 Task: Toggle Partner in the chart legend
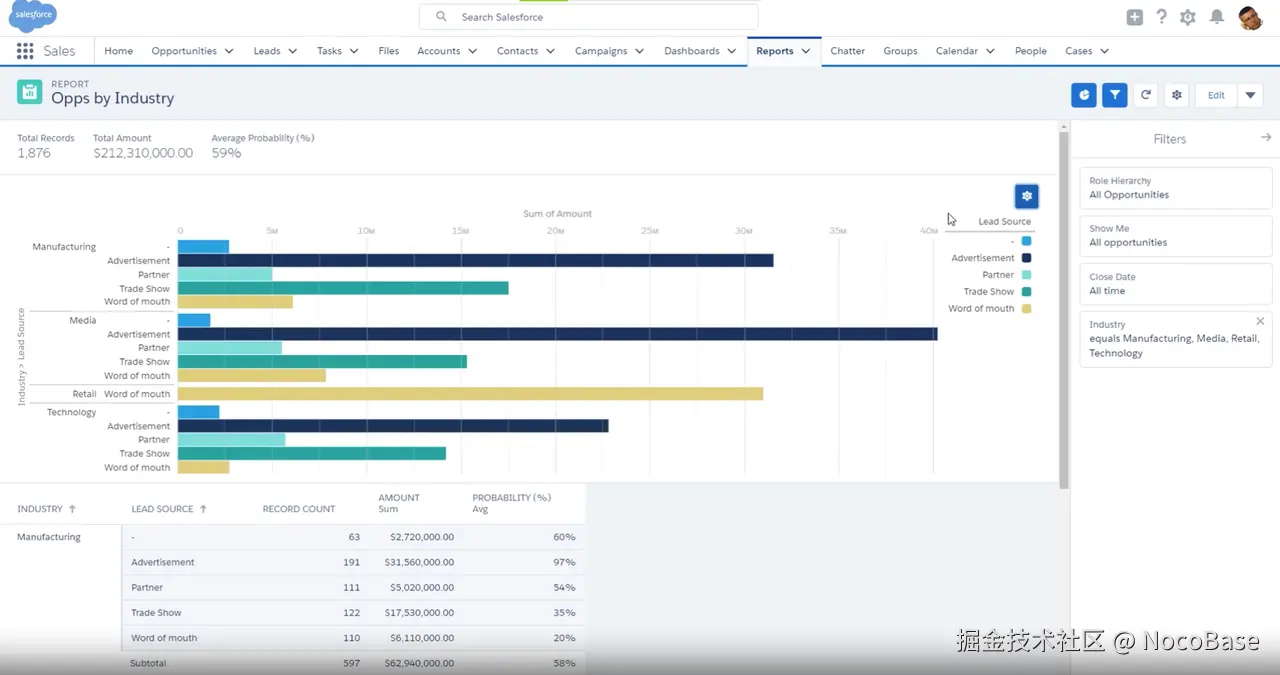point(1004,274)
